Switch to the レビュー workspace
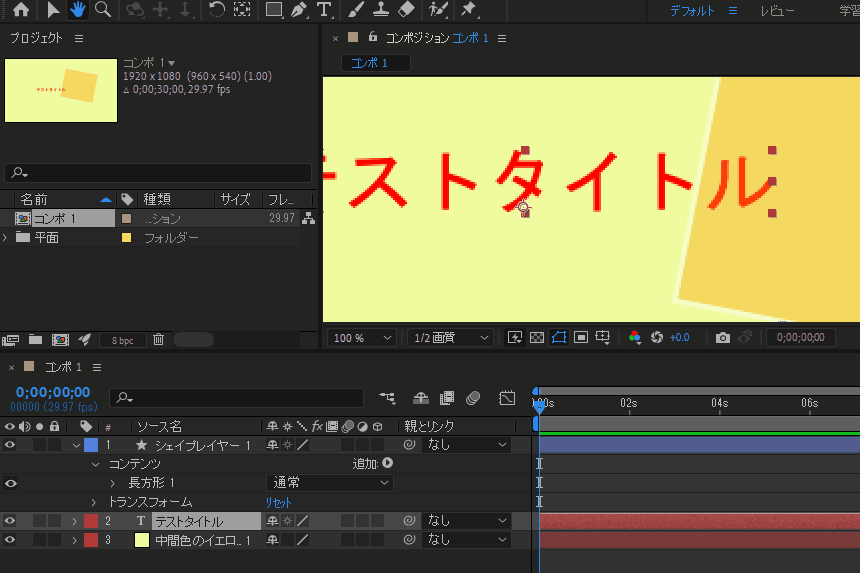Screen dimensions: 860x573 (x=777, y=11)
